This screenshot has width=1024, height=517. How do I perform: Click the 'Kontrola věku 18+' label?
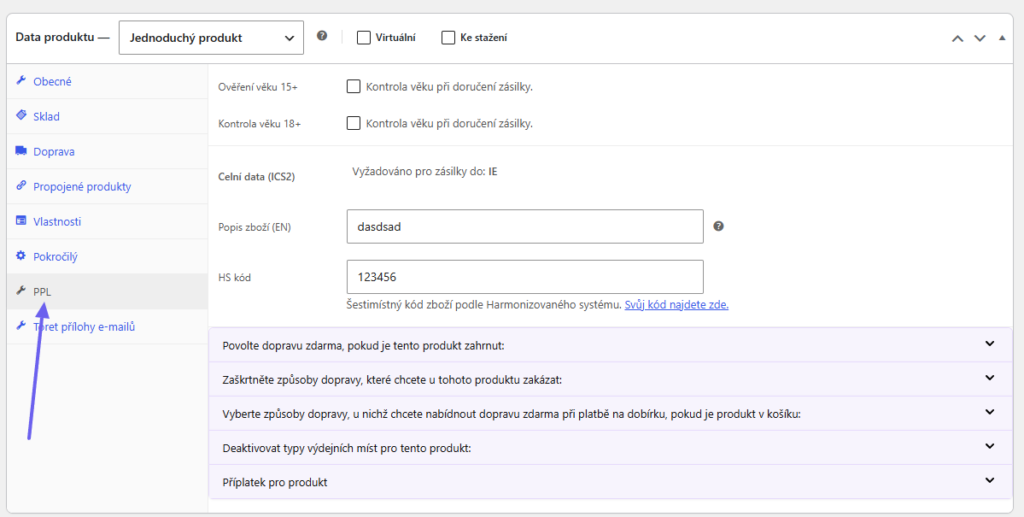[259, 123]
